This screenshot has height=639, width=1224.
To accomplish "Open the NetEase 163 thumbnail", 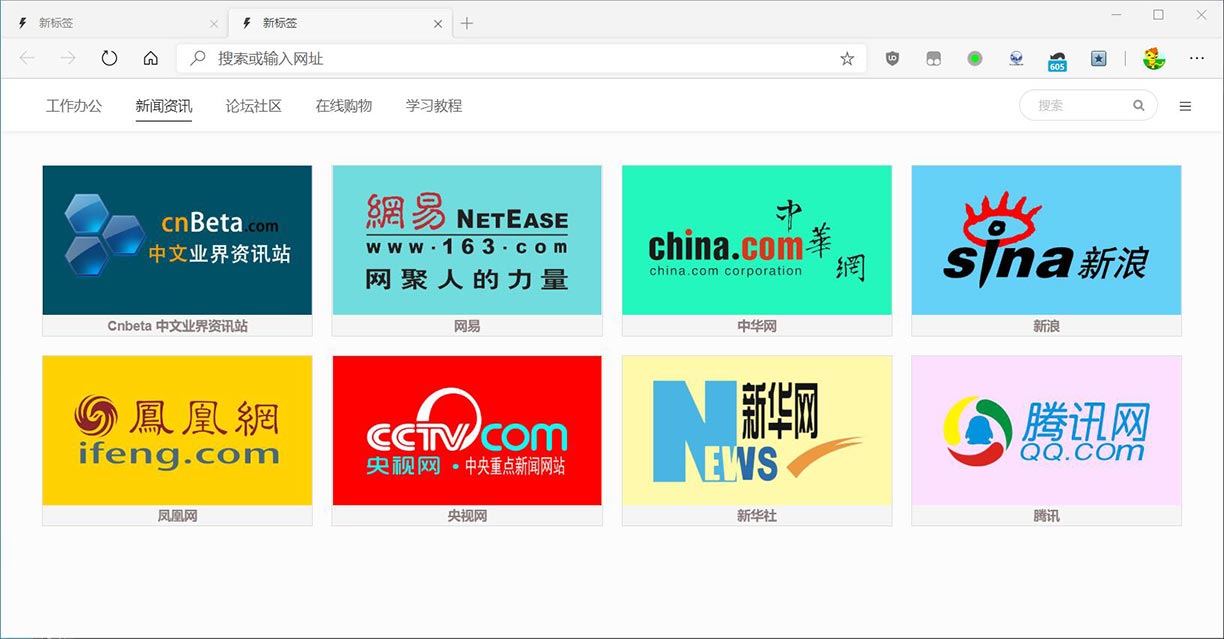I will pos(467,240).
